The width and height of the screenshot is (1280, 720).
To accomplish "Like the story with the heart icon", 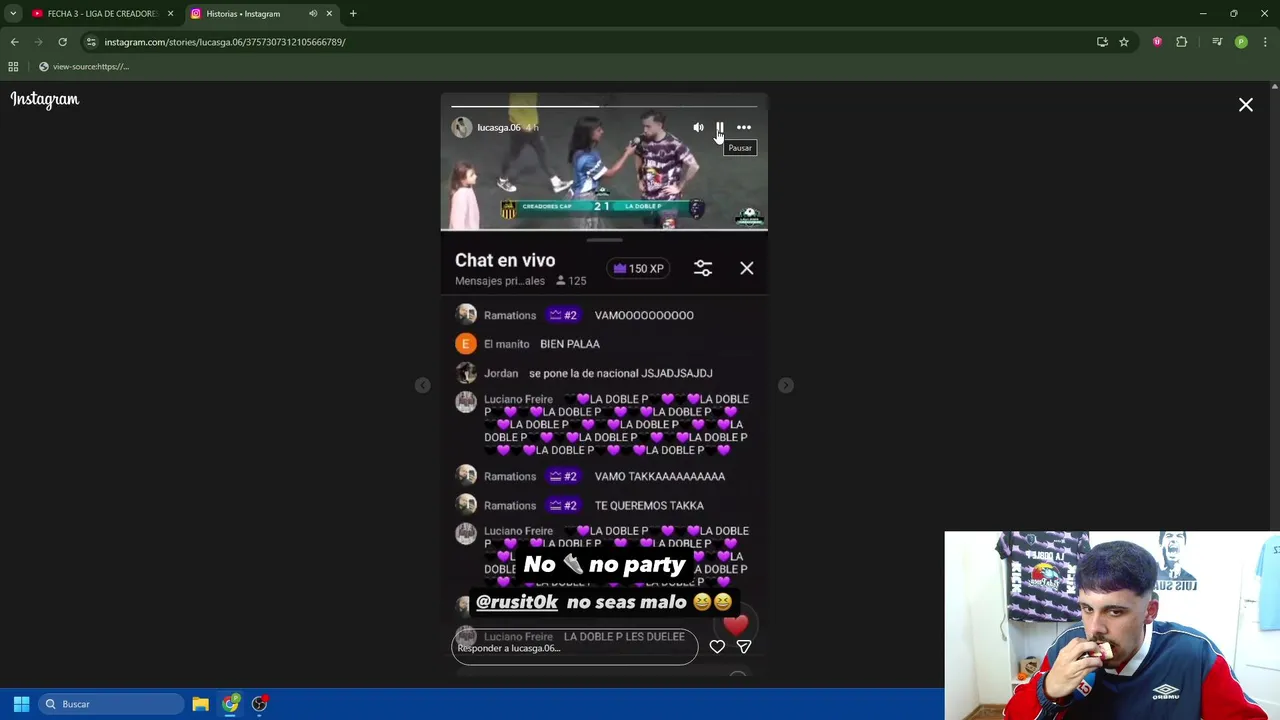I will pyautogui.click(x=717, y=647).
